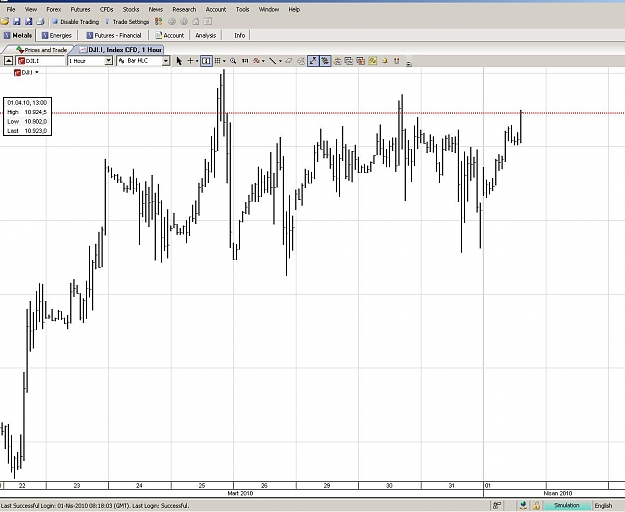Open the Research menu
The image size is (625, 512).
tap(184, 9)
